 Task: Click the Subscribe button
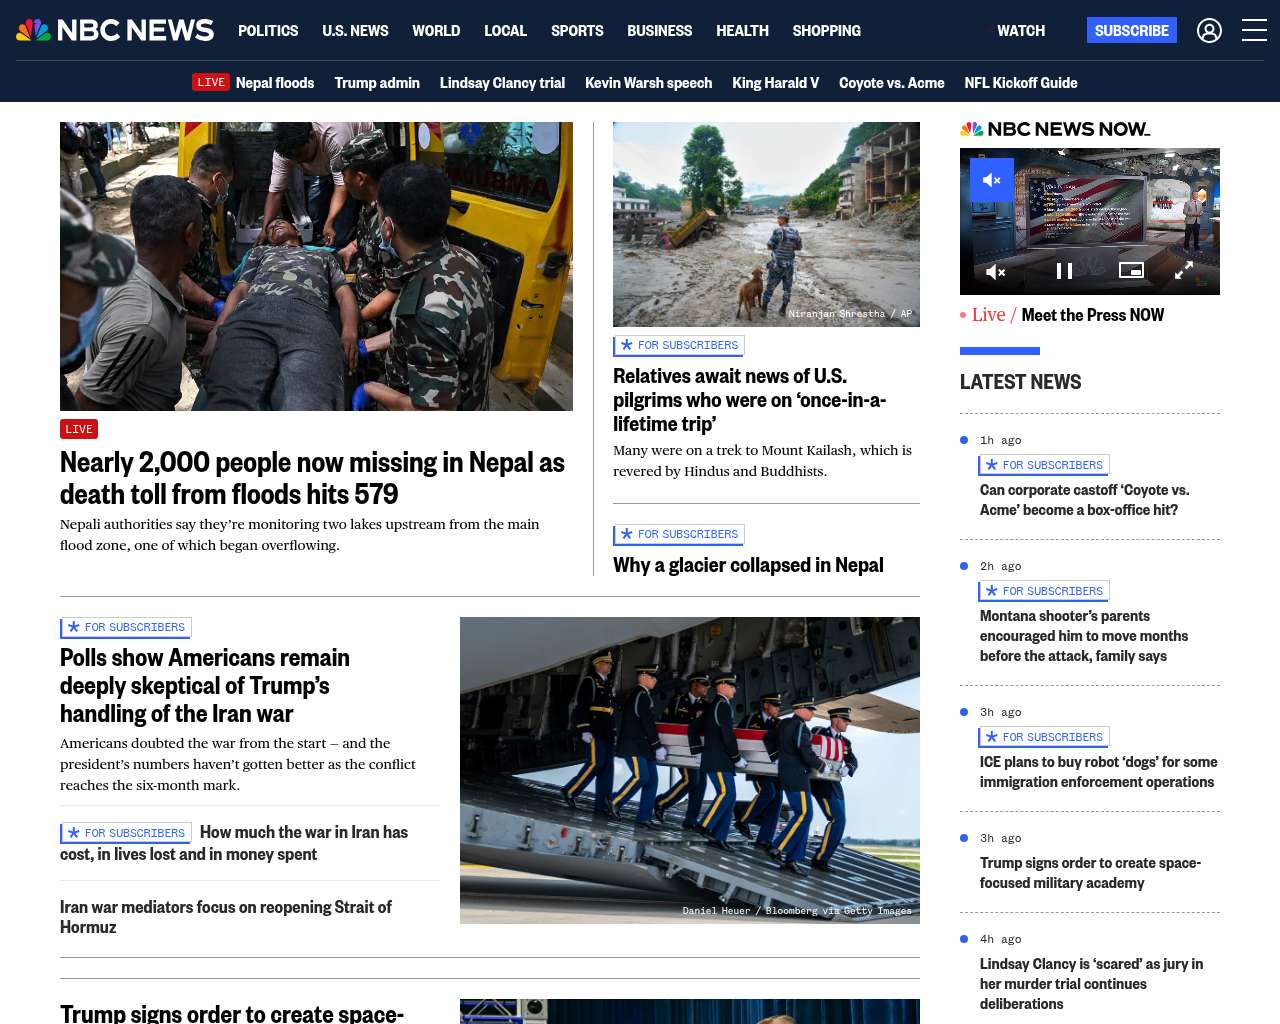click(x=1132, y=31)
